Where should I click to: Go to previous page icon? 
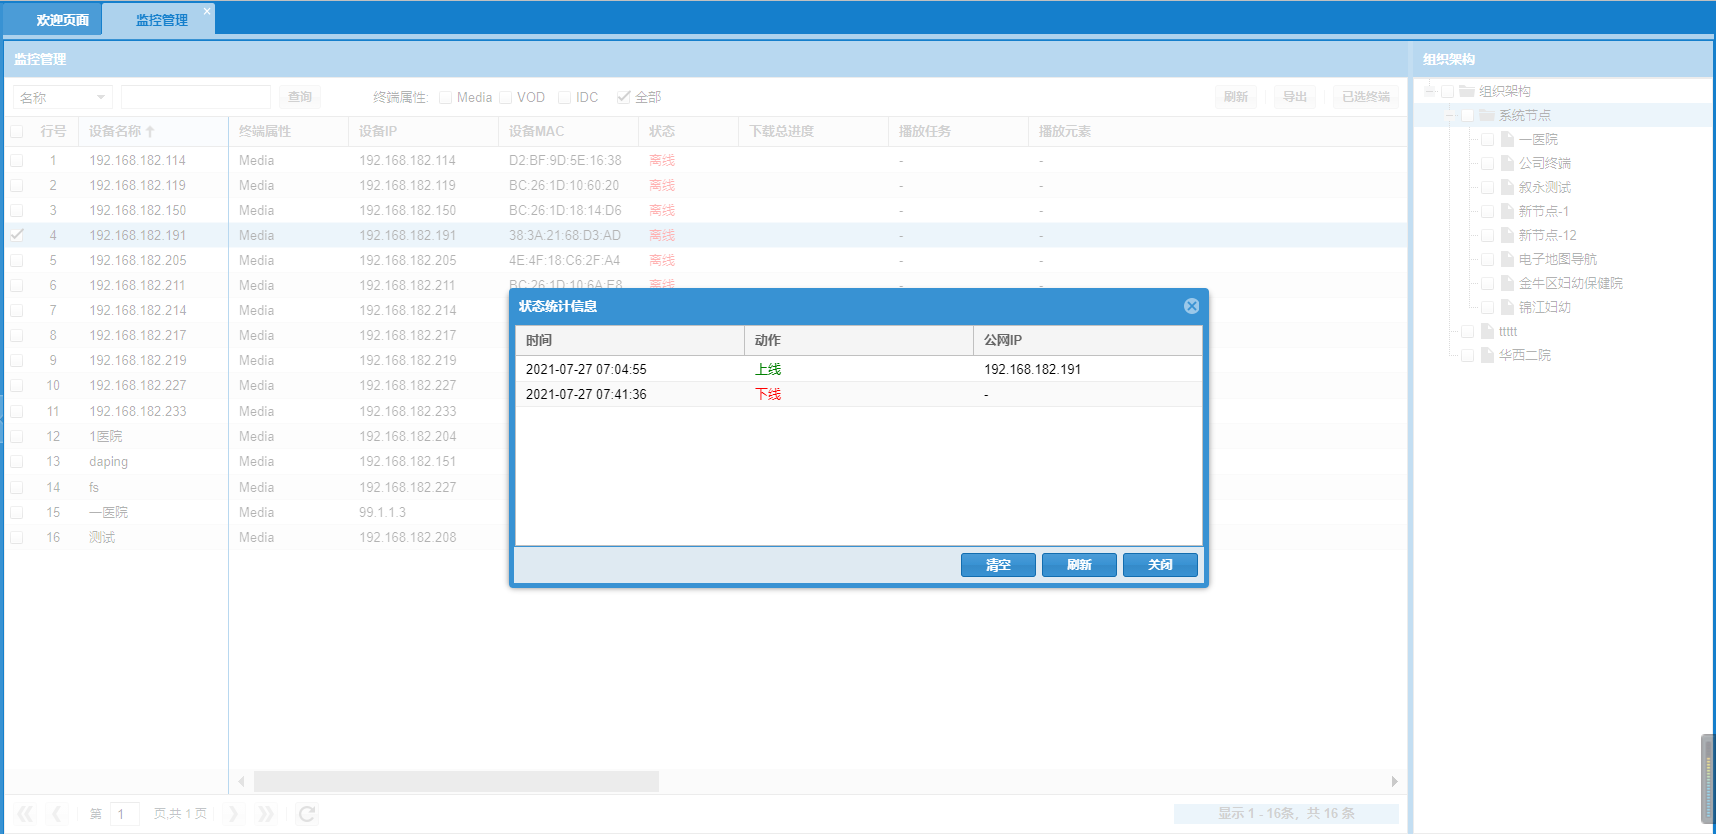click(57, 814)
